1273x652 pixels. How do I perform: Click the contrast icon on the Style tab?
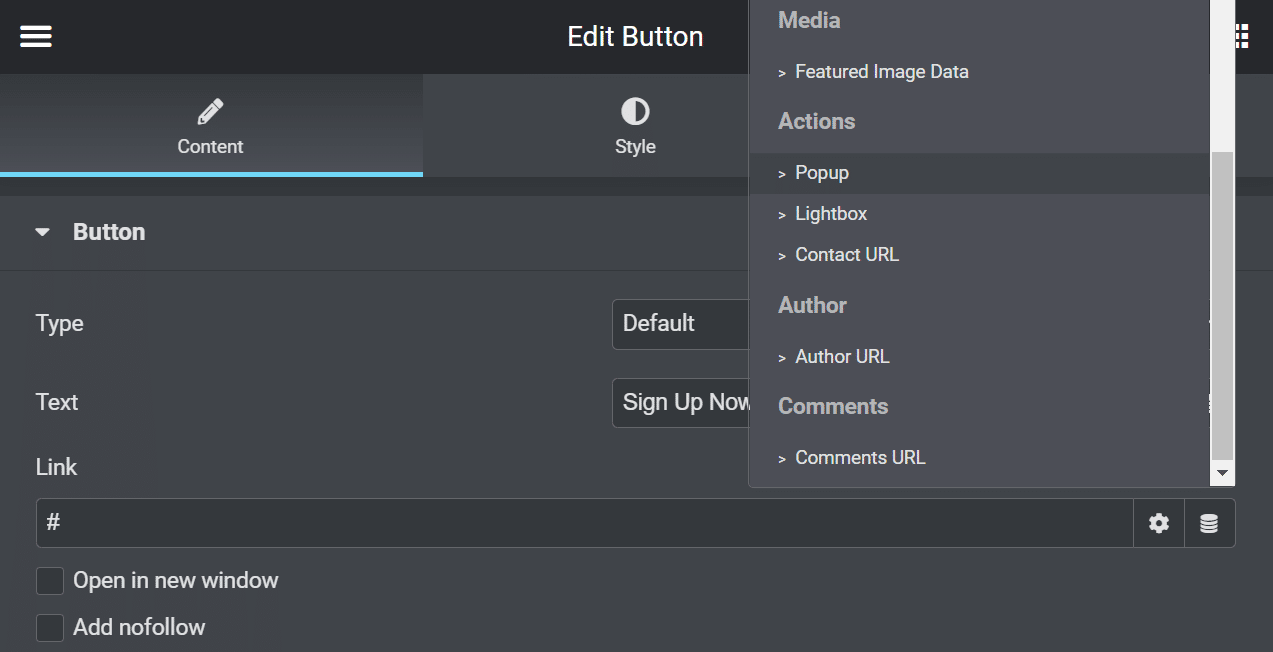tap(635, 111)
